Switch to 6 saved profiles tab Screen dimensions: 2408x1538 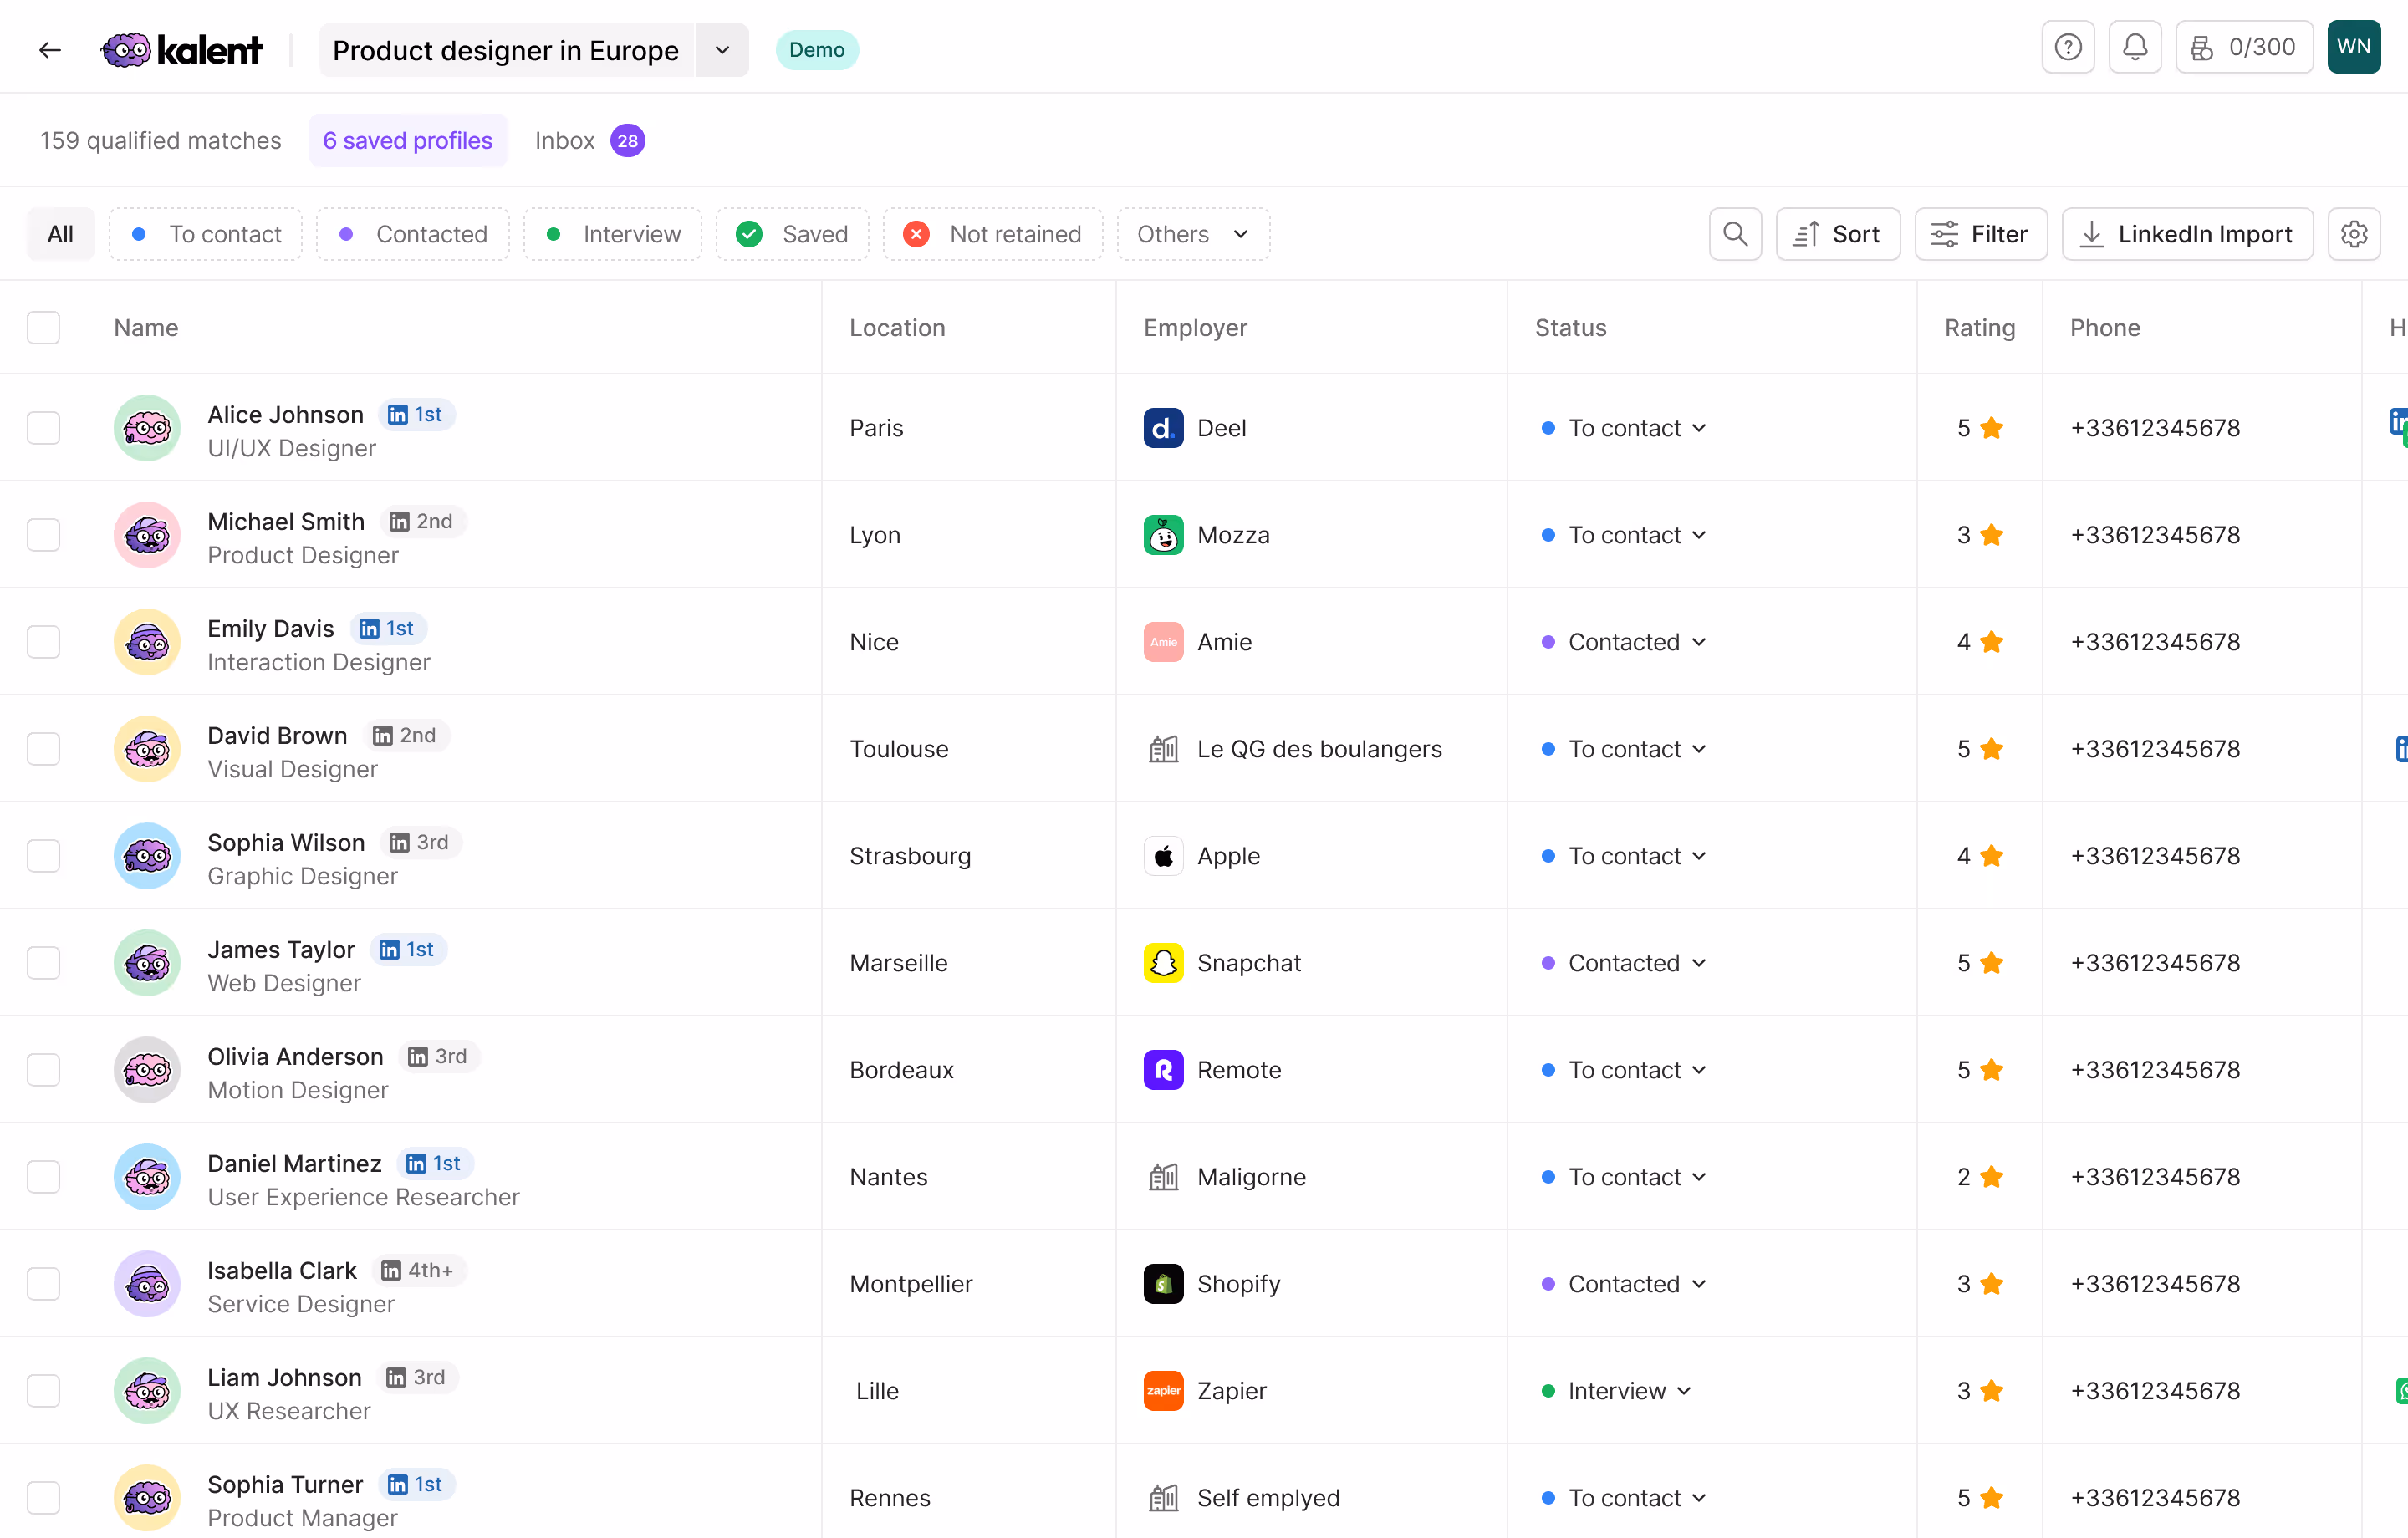tap(408, 141)
